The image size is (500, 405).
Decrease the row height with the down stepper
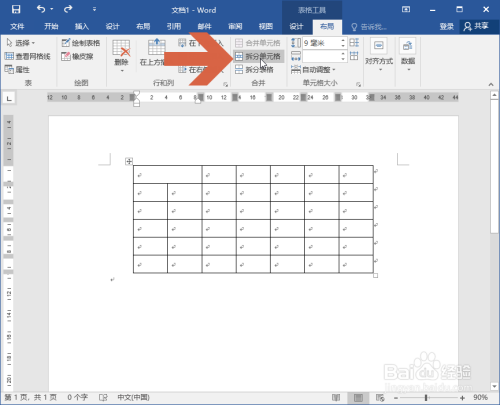coord(343,46)
